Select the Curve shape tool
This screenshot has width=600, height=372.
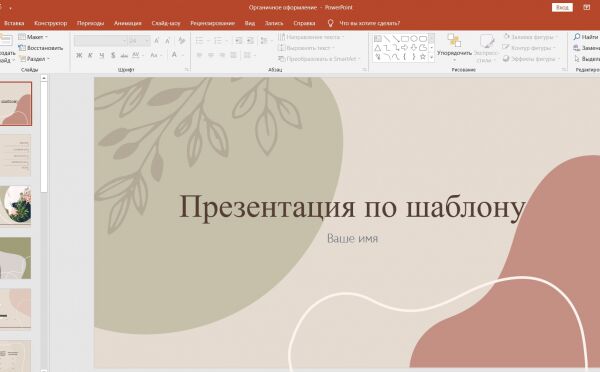coord(396,57)
